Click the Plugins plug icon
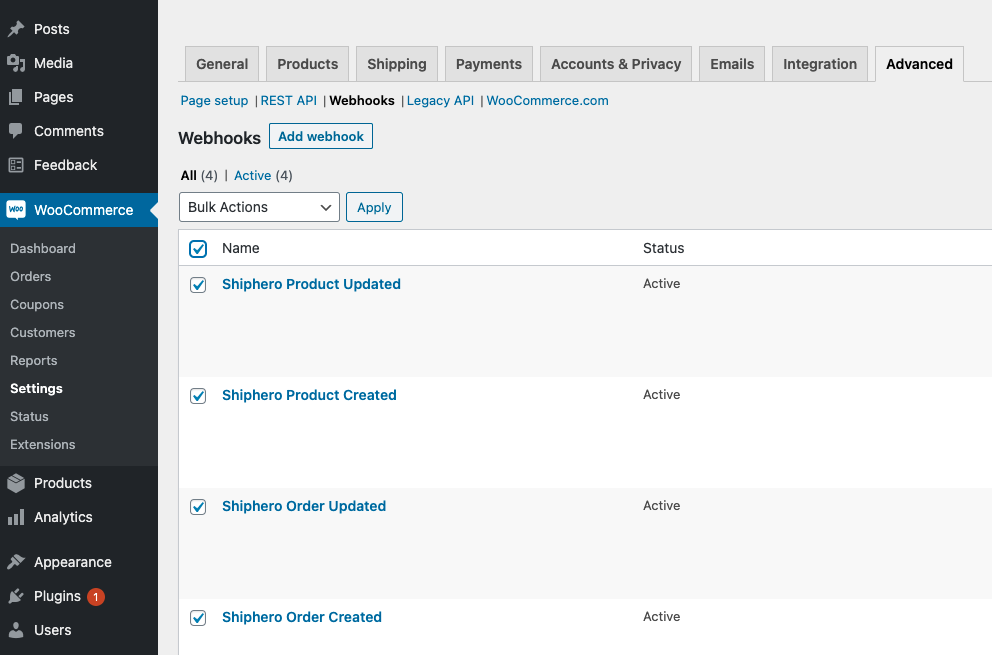 point(16,596)
